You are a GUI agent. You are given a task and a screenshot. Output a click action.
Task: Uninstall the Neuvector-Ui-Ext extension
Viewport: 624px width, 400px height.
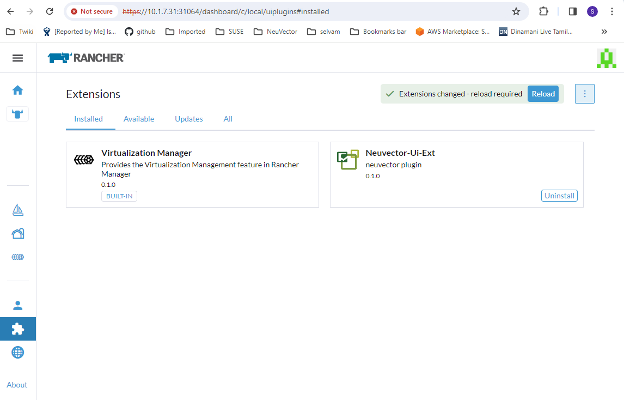[x=559, y=196]
